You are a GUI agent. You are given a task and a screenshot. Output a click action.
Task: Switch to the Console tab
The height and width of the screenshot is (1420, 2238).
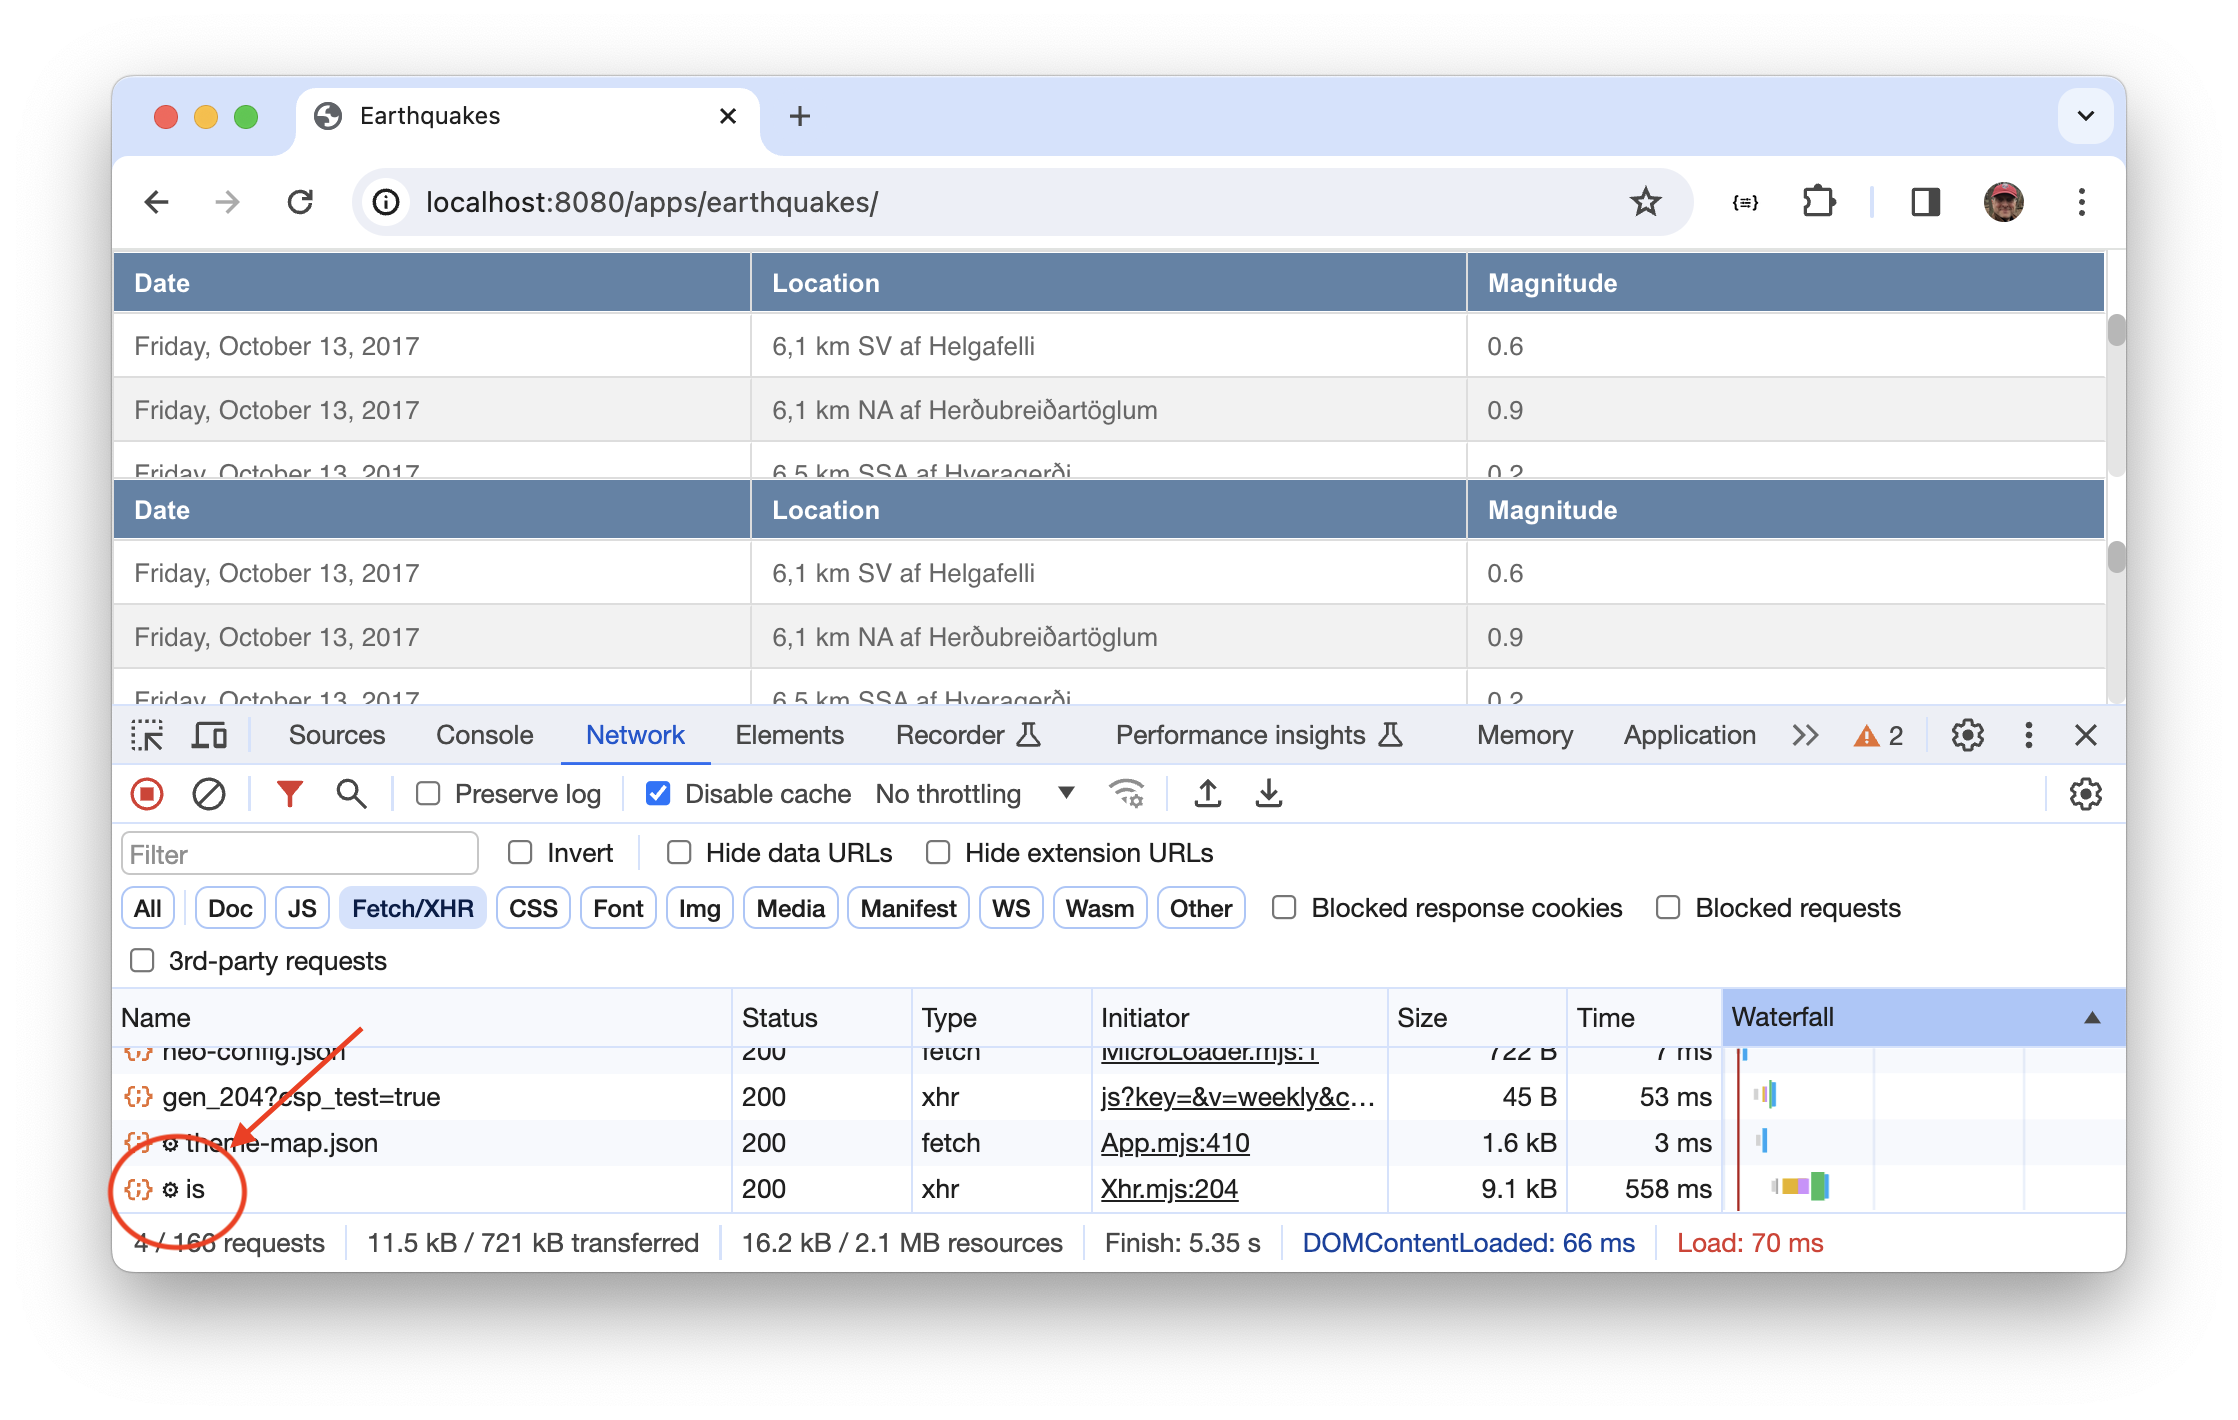[x=484, y=736]
